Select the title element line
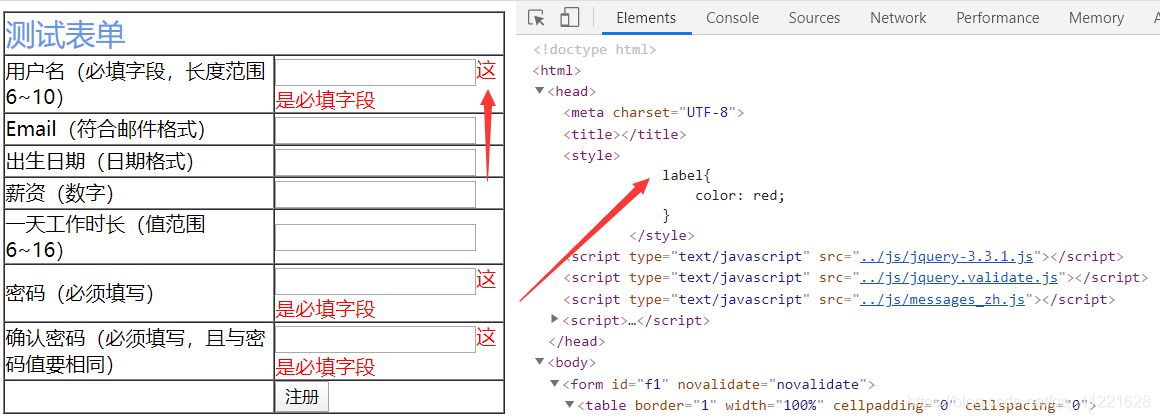This screenshot has height=420, width=1160. (x=624, y=135)
